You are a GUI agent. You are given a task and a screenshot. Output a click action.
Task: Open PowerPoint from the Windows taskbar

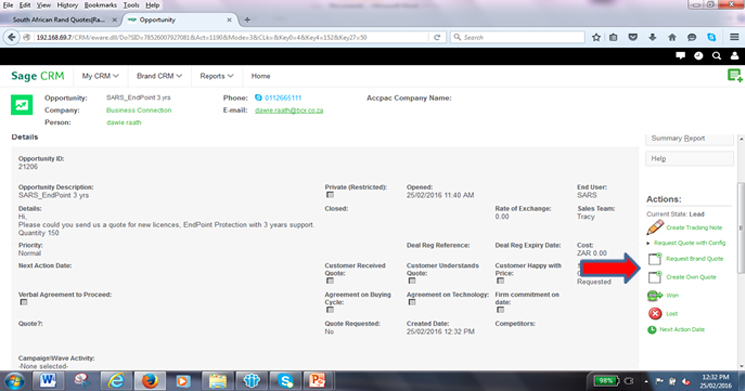click(317, 381)
